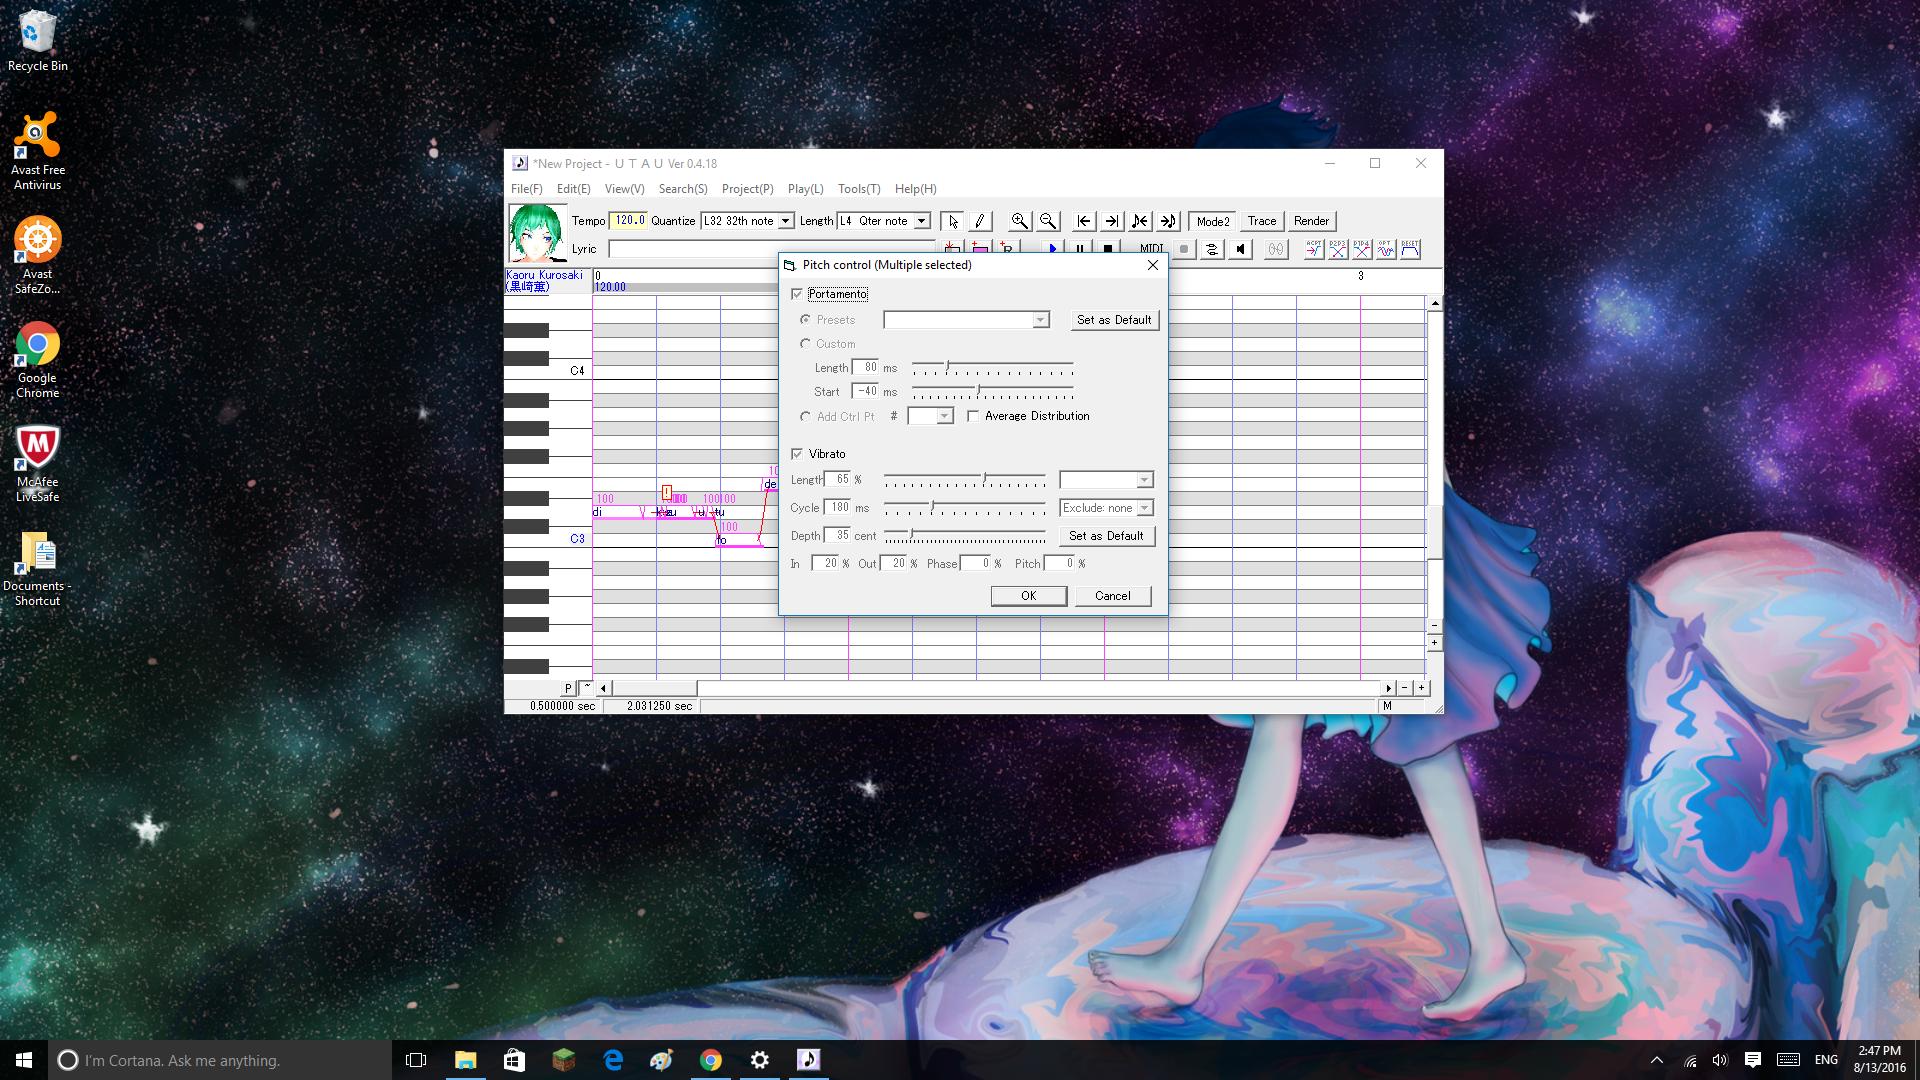Open the Search(S) menu
The width and height of the screenshot is (1920, 1080).
[x=683, y=189]
